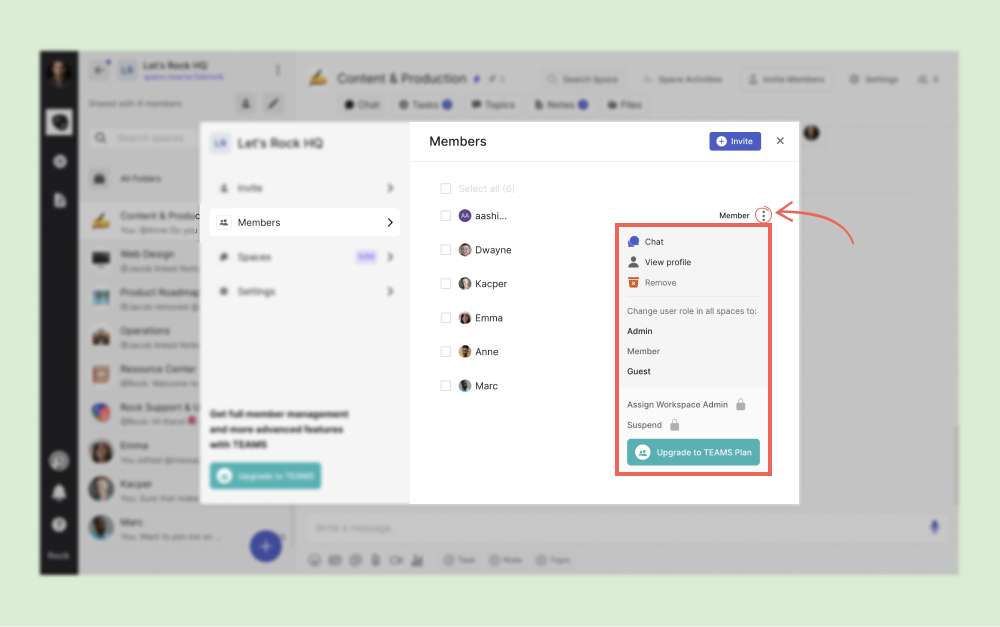Tick the checkbox next to Kacper
Viewport: 1000px width, 627px height.
click(446, 283)
